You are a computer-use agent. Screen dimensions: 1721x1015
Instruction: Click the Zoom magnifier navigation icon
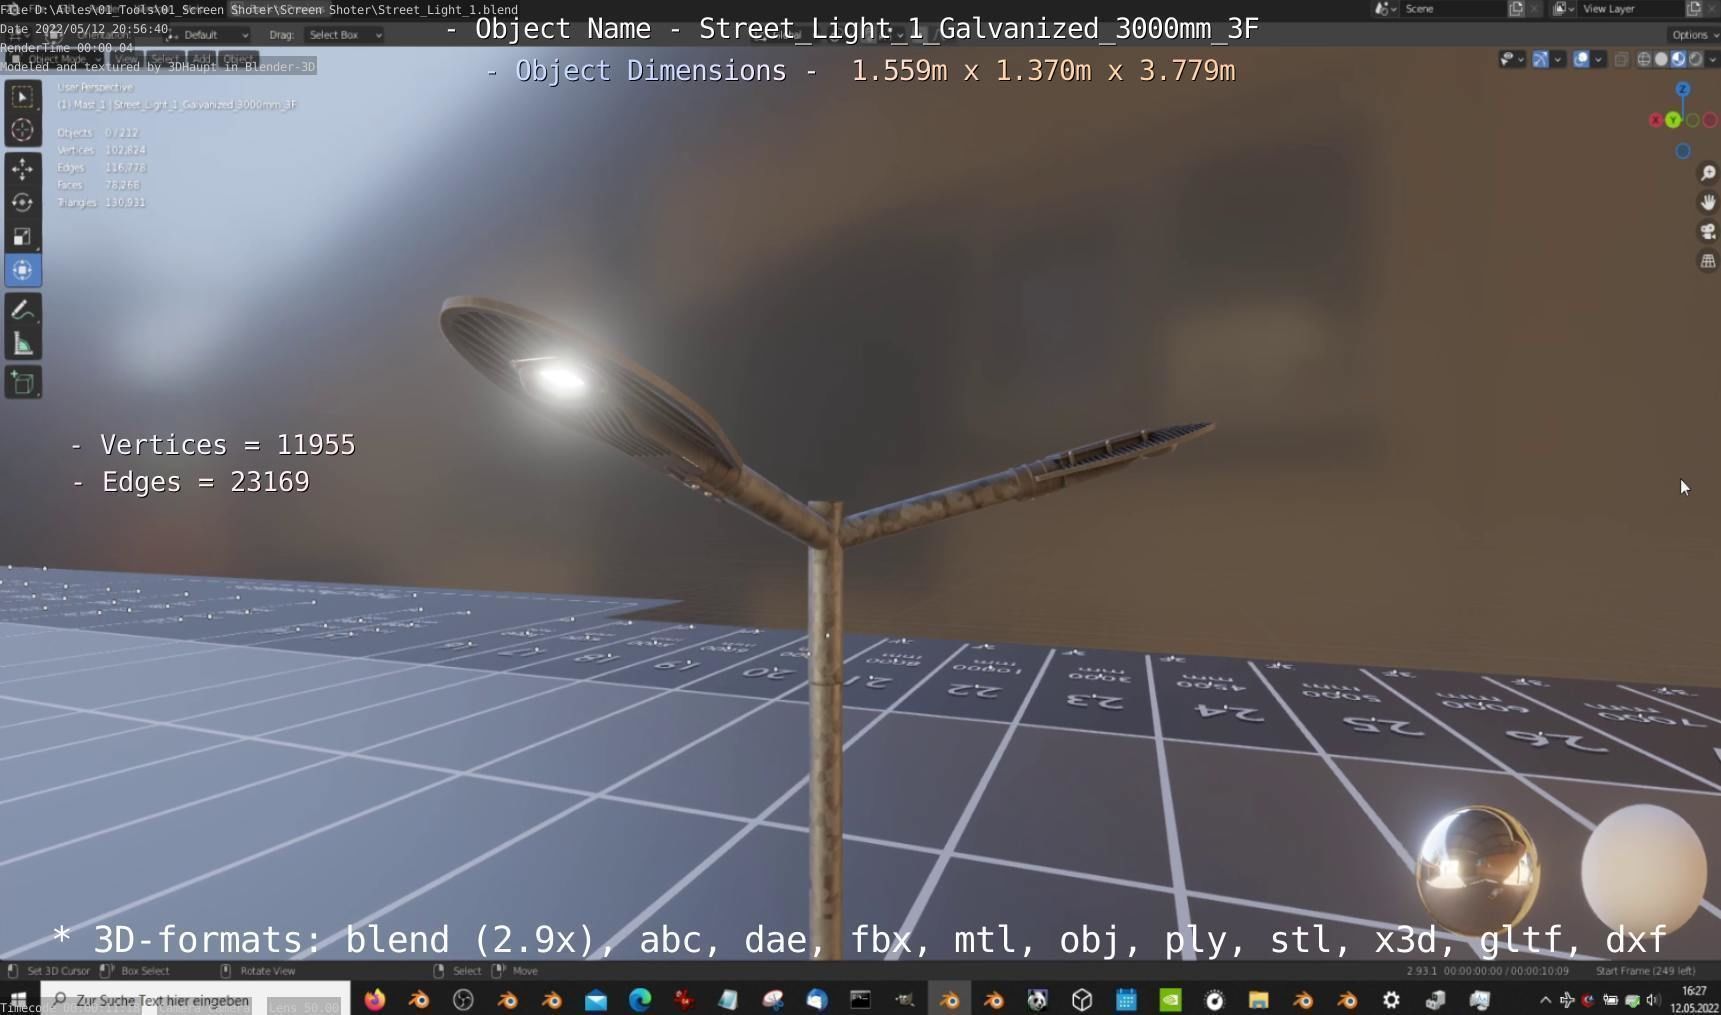(1708, 174)
